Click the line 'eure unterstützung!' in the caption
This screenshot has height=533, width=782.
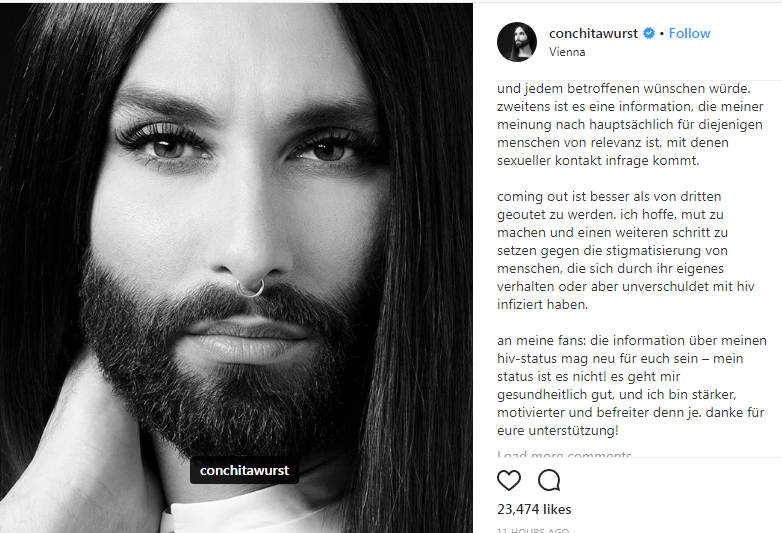click(558, 430)
